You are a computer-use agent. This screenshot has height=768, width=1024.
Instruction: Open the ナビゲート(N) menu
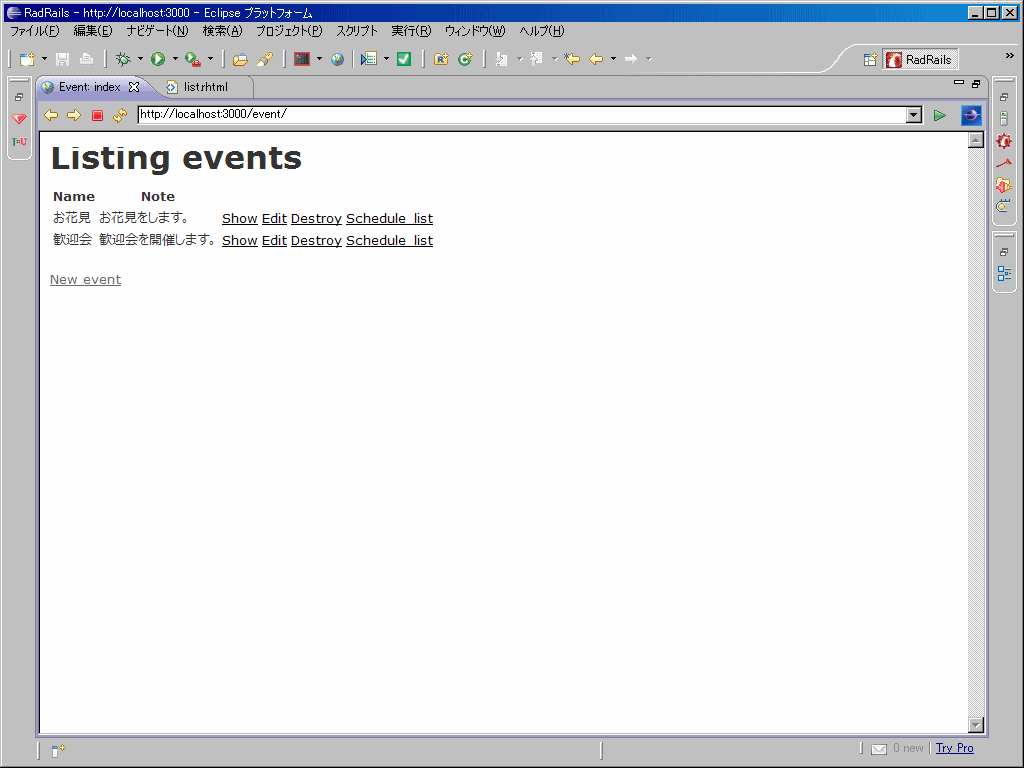tap(157, 31)
